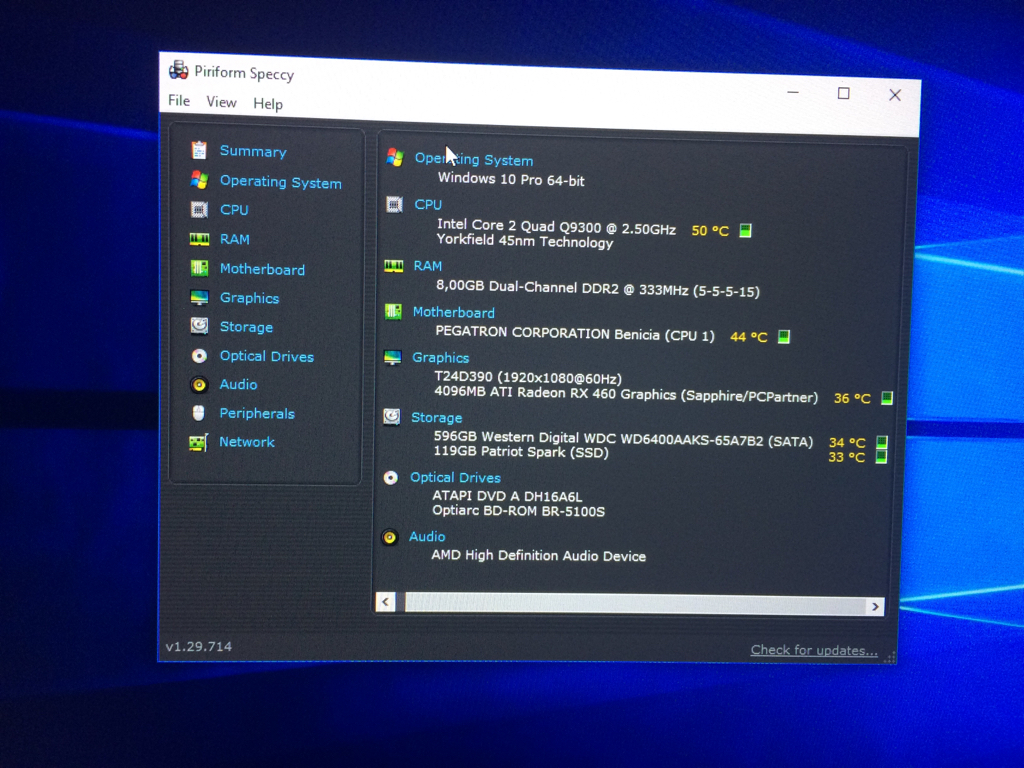Click the Speccy app icon in title bar

tap(178, 70)
